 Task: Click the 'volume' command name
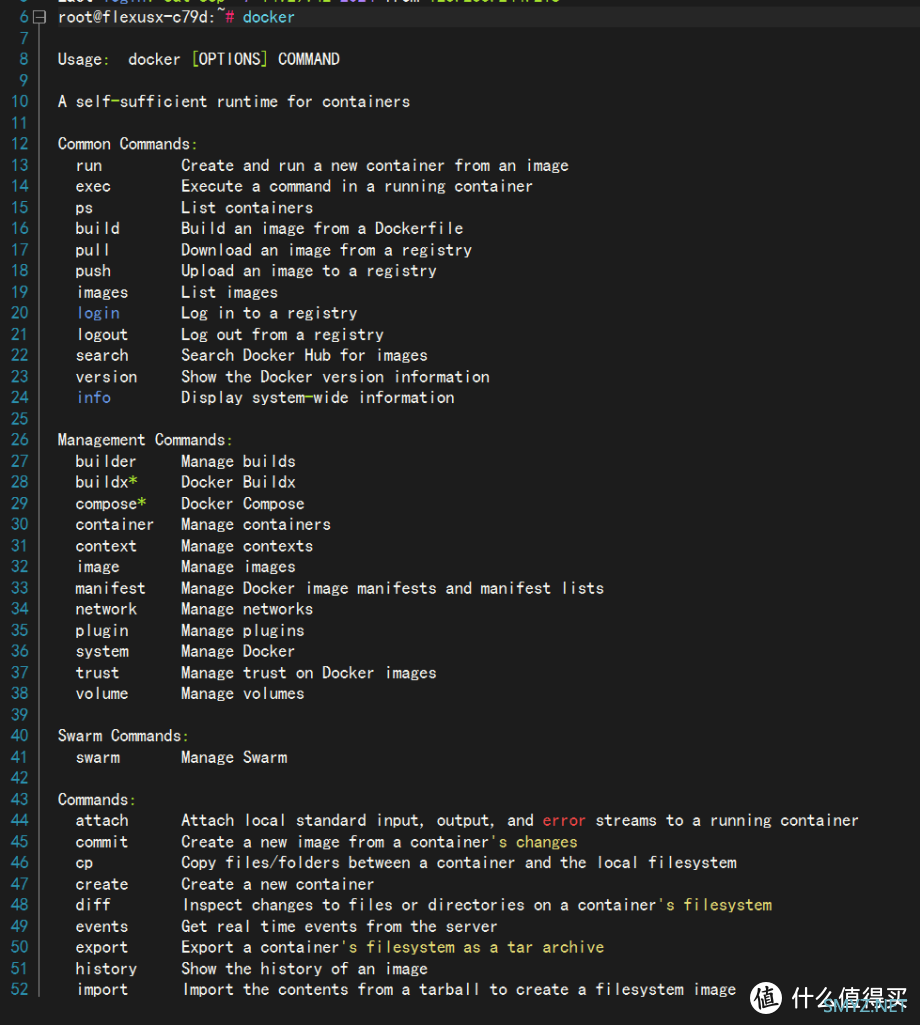(102, 694)
